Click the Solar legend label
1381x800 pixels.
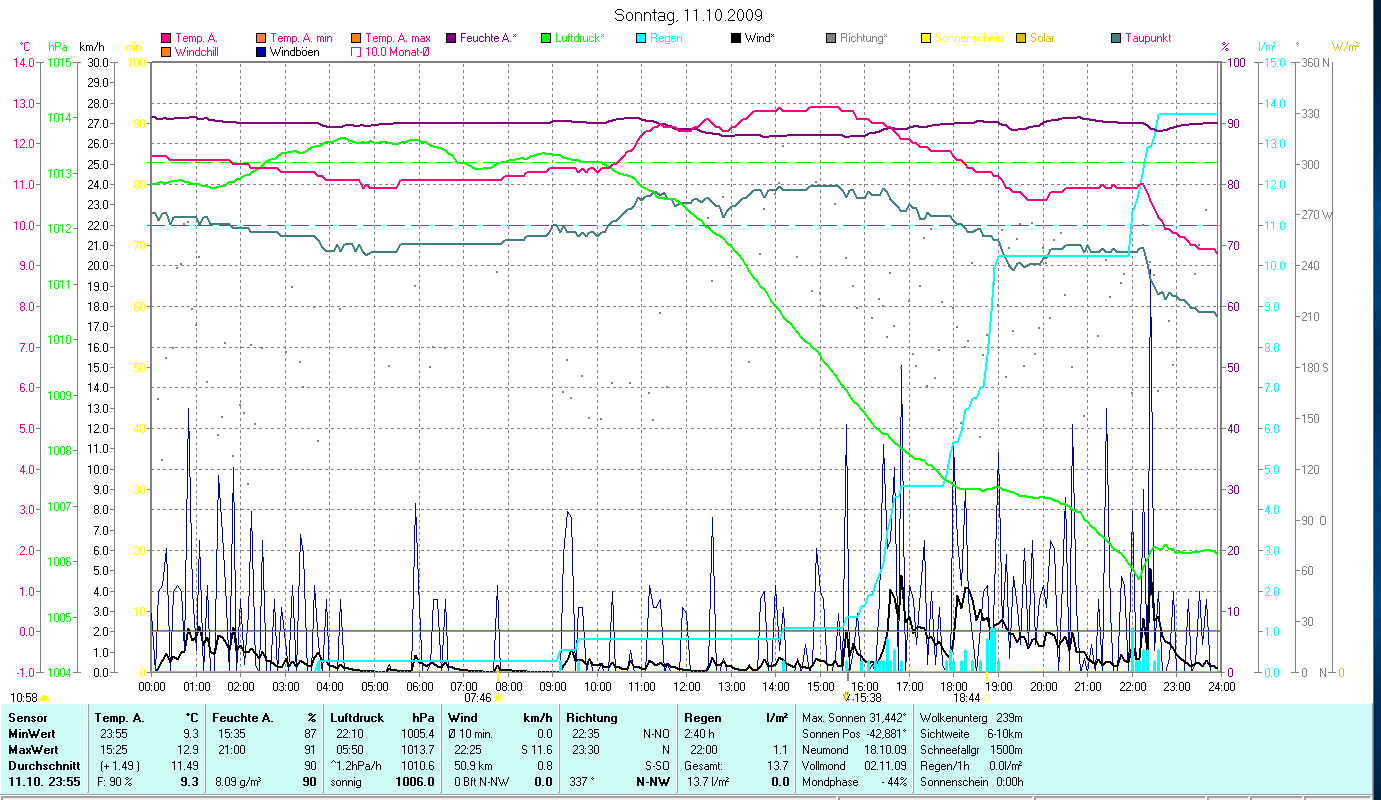tap(1044, 38)
